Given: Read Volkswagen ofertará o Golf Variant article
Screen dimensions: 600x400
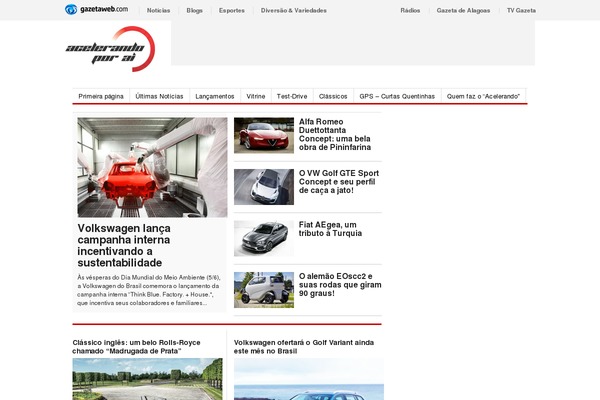Looking at the screenshot, I should (304, 347).
